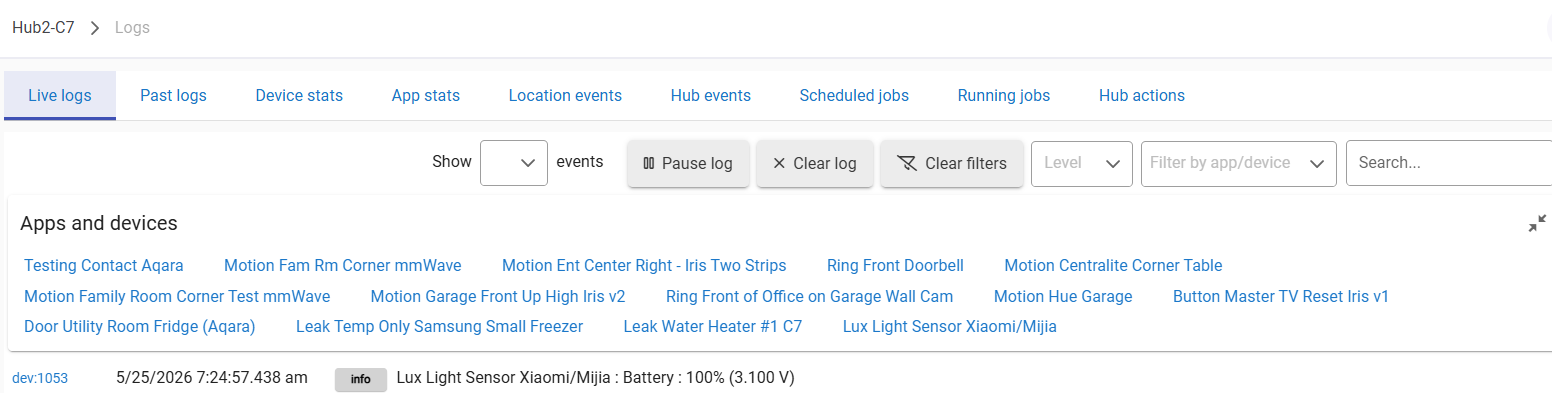
Task: Open the Level filter dropdown
Action: pyautogui.click(x=1082, y=163)
